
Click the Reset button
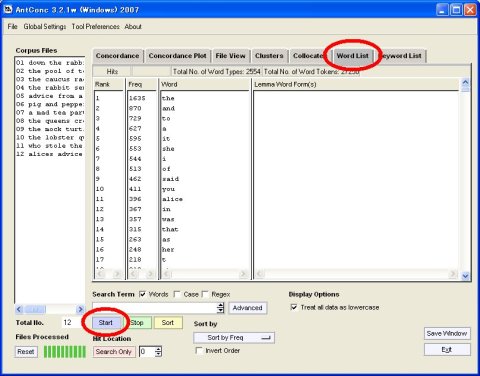tap(26, 352)
